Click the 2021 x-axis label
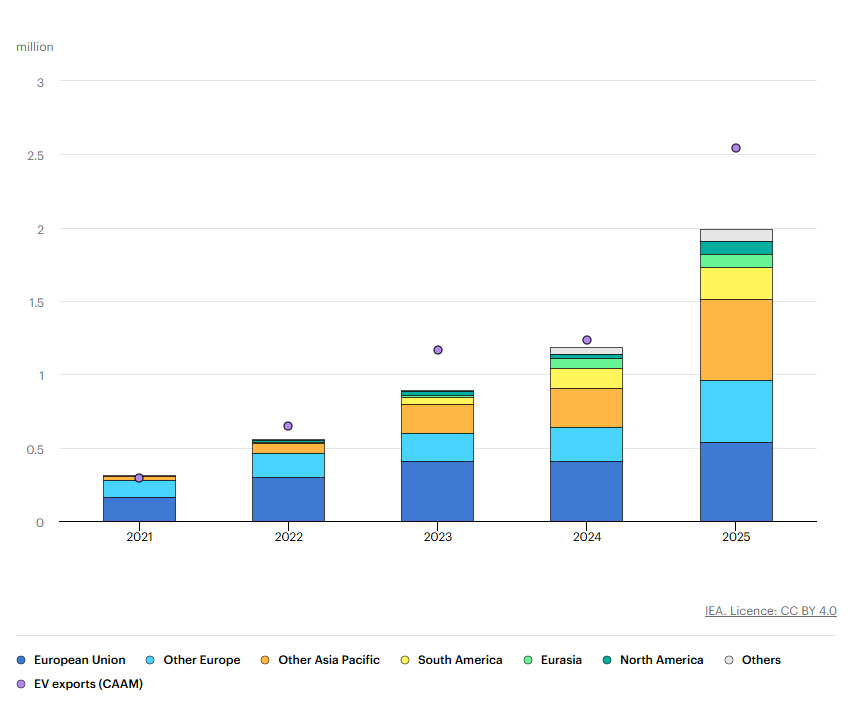 [139, 537]
